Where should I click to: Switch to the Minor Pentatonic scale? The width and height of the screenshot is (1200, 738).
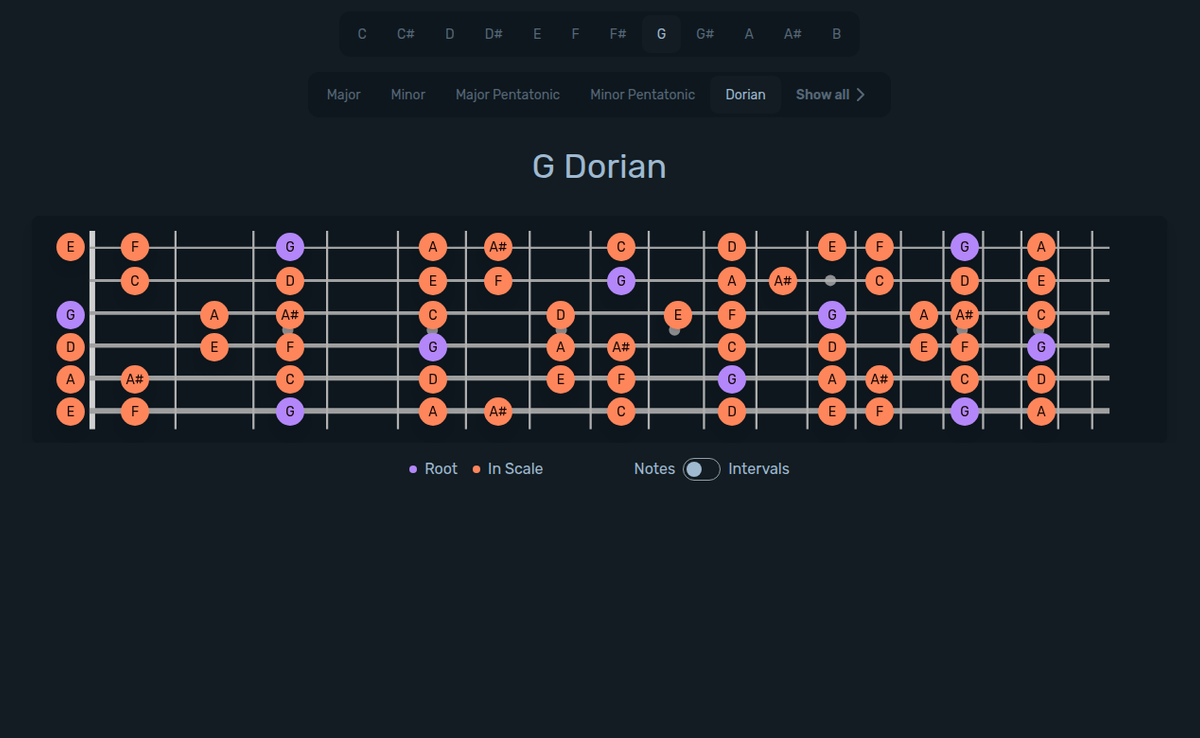tap(642, 94)
